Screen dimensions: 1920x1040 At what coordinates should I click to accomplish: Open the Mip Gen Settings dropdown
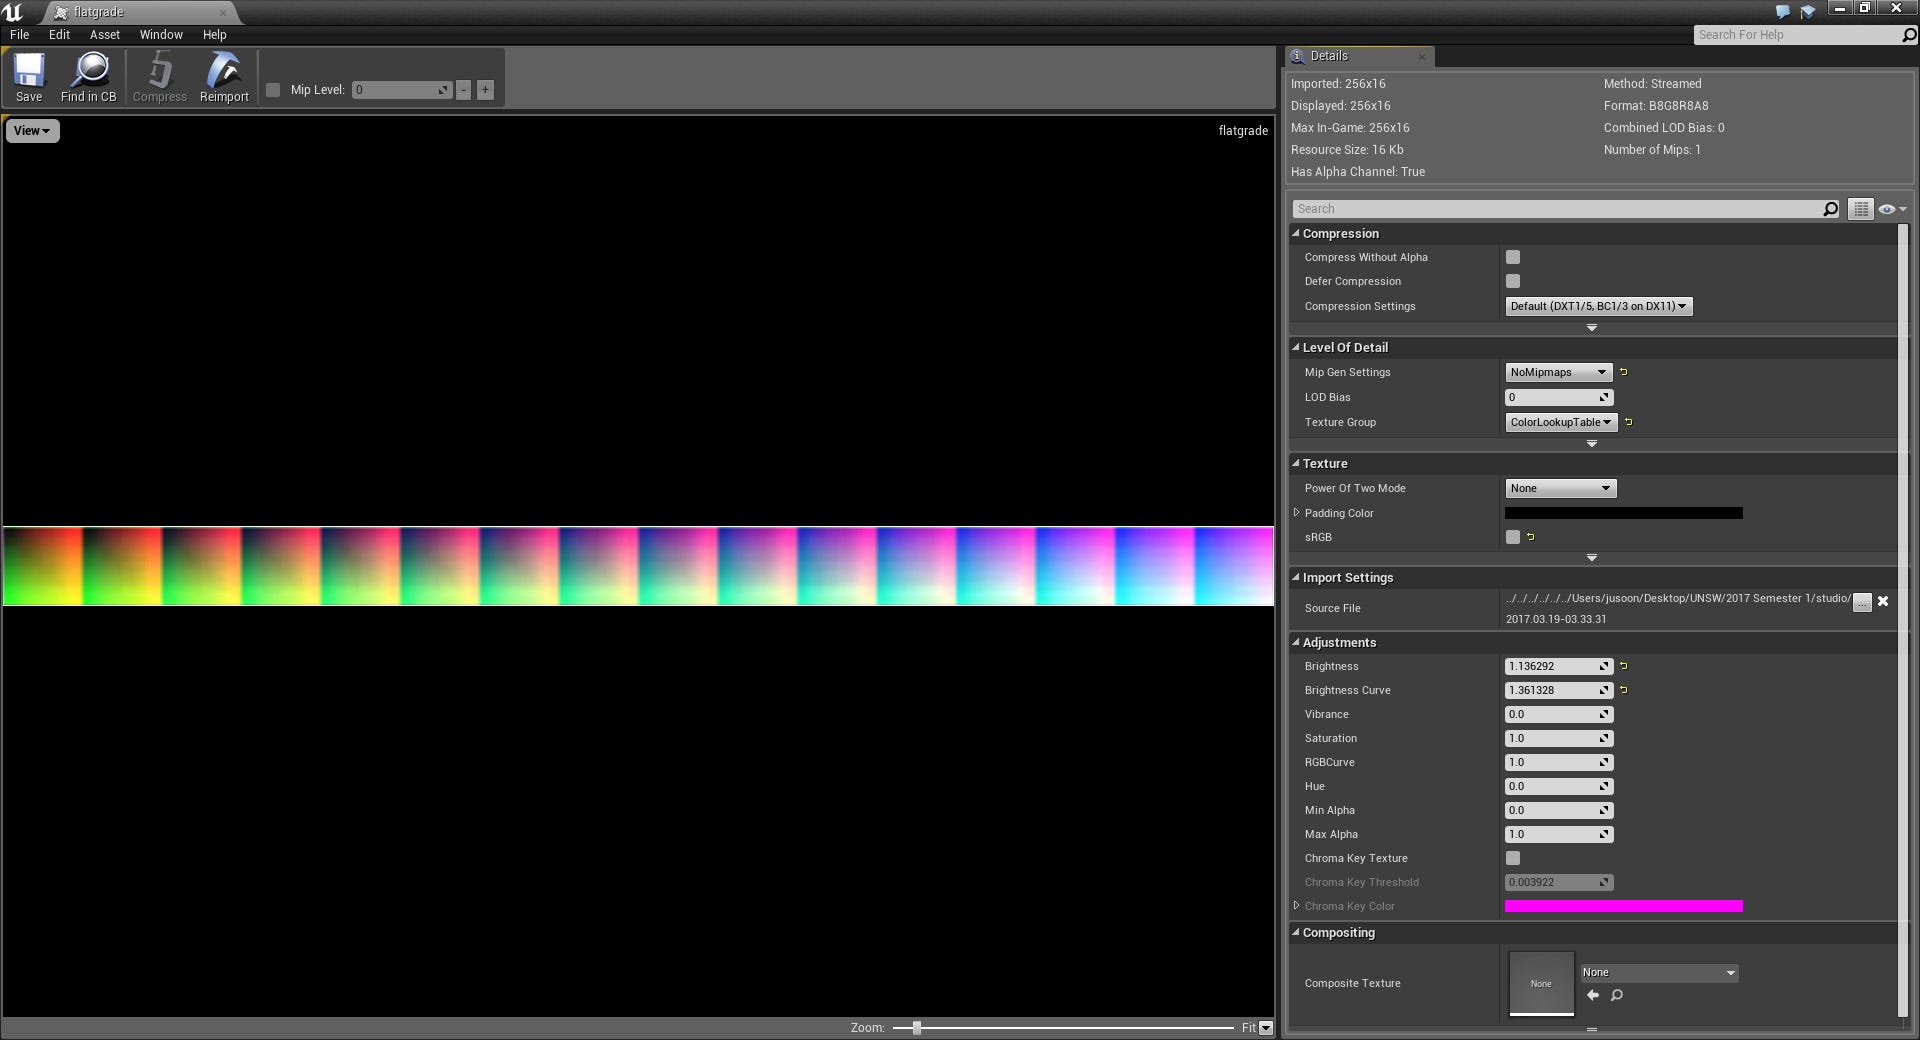1557,371
